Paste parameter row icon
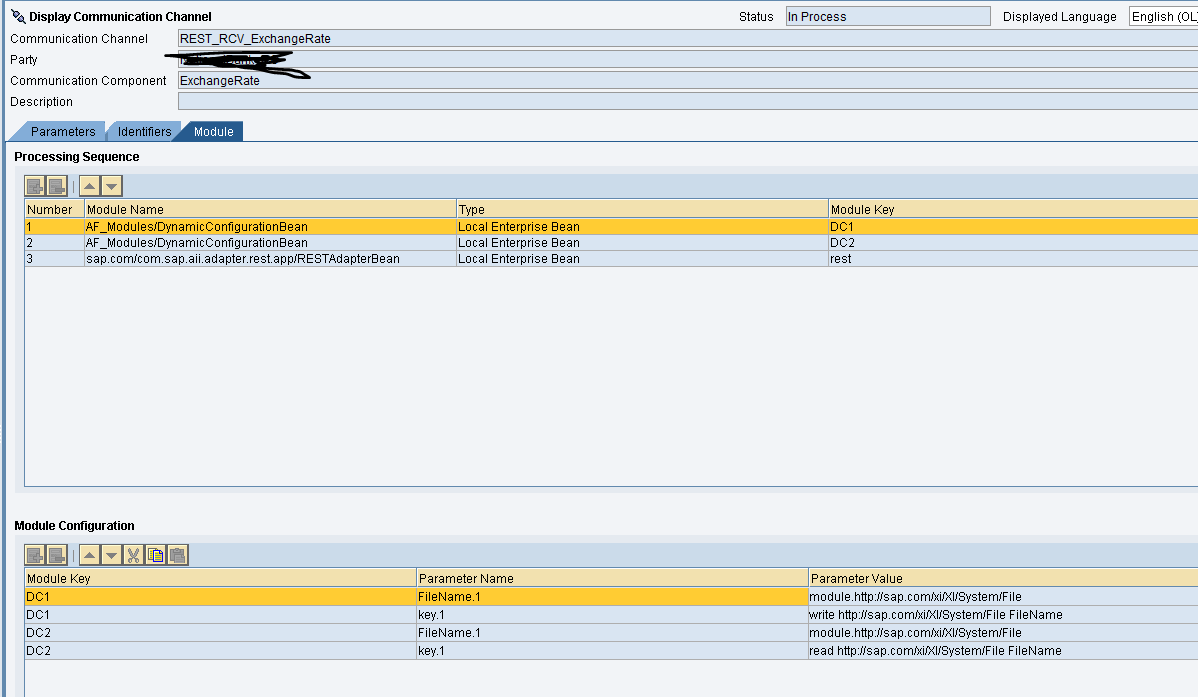The height and width of the screenshot is (697, 1198). [x=178, y=555]
